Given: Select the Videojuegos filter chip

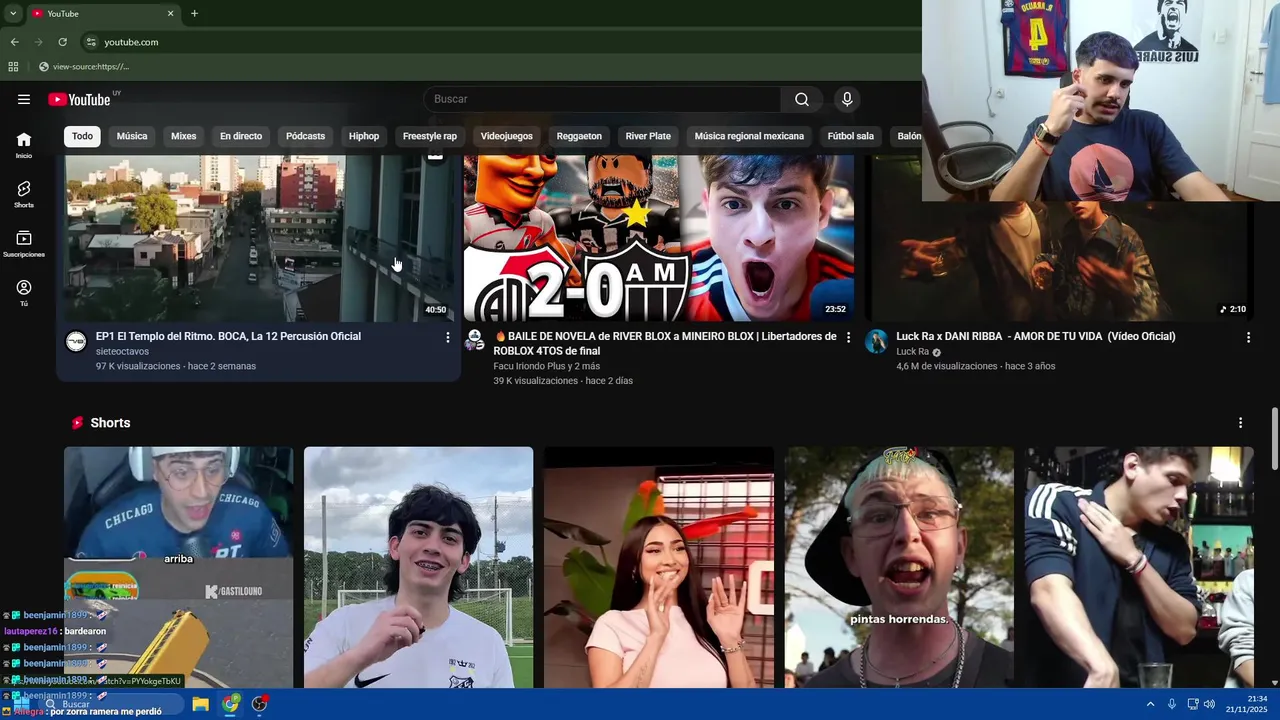Looking at the screenshot, I should click(x=507, y=136).
